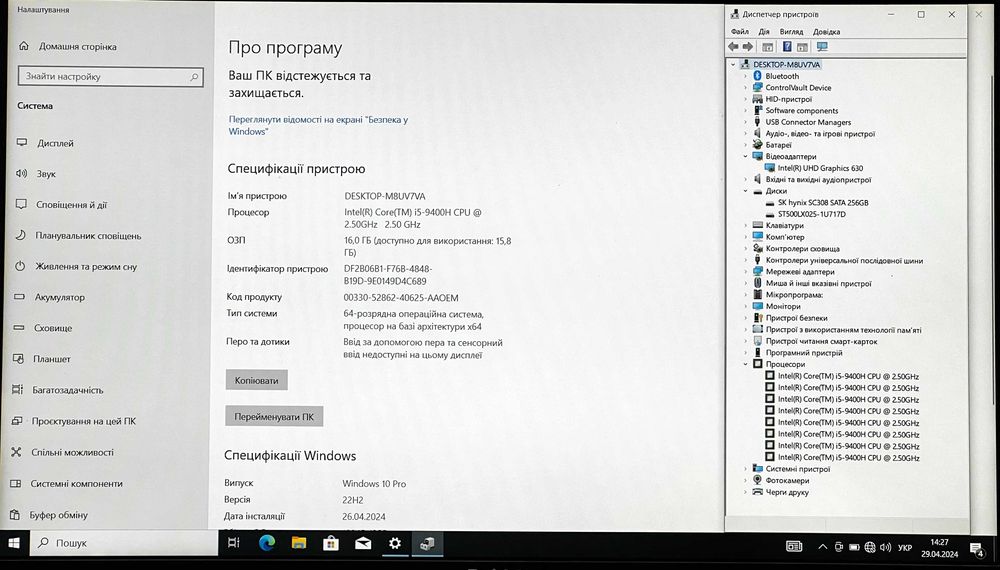Go to Домашня сторінка in Settings
The height and width of the screenshot is (570, 1000).
coord(77,47)
